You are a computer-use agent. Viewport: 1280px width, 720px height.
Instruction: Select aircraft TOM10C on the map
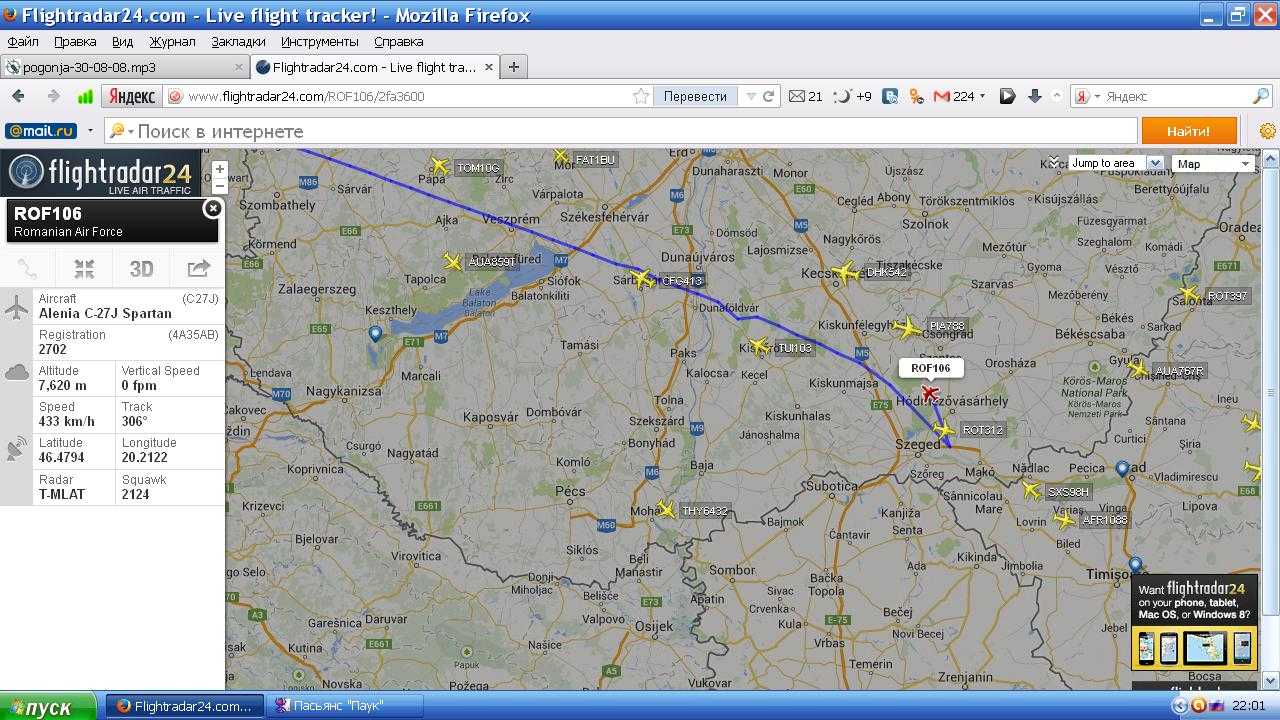point(439,166)
